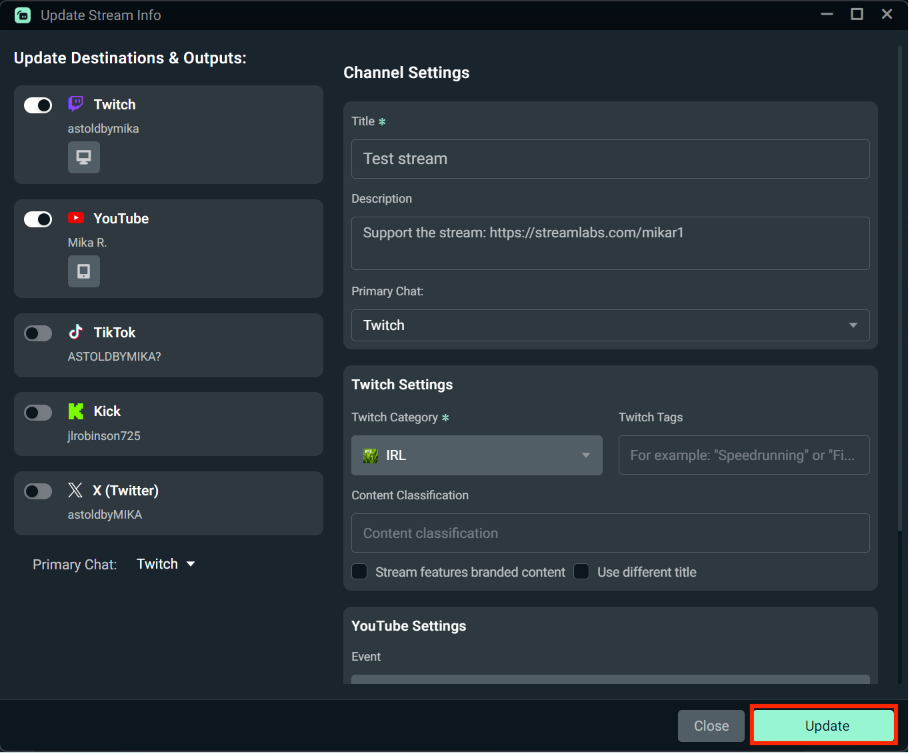Open the Twitch Category IRL dropdown
The height and width of the screenshot is (754, 909).
477,456
